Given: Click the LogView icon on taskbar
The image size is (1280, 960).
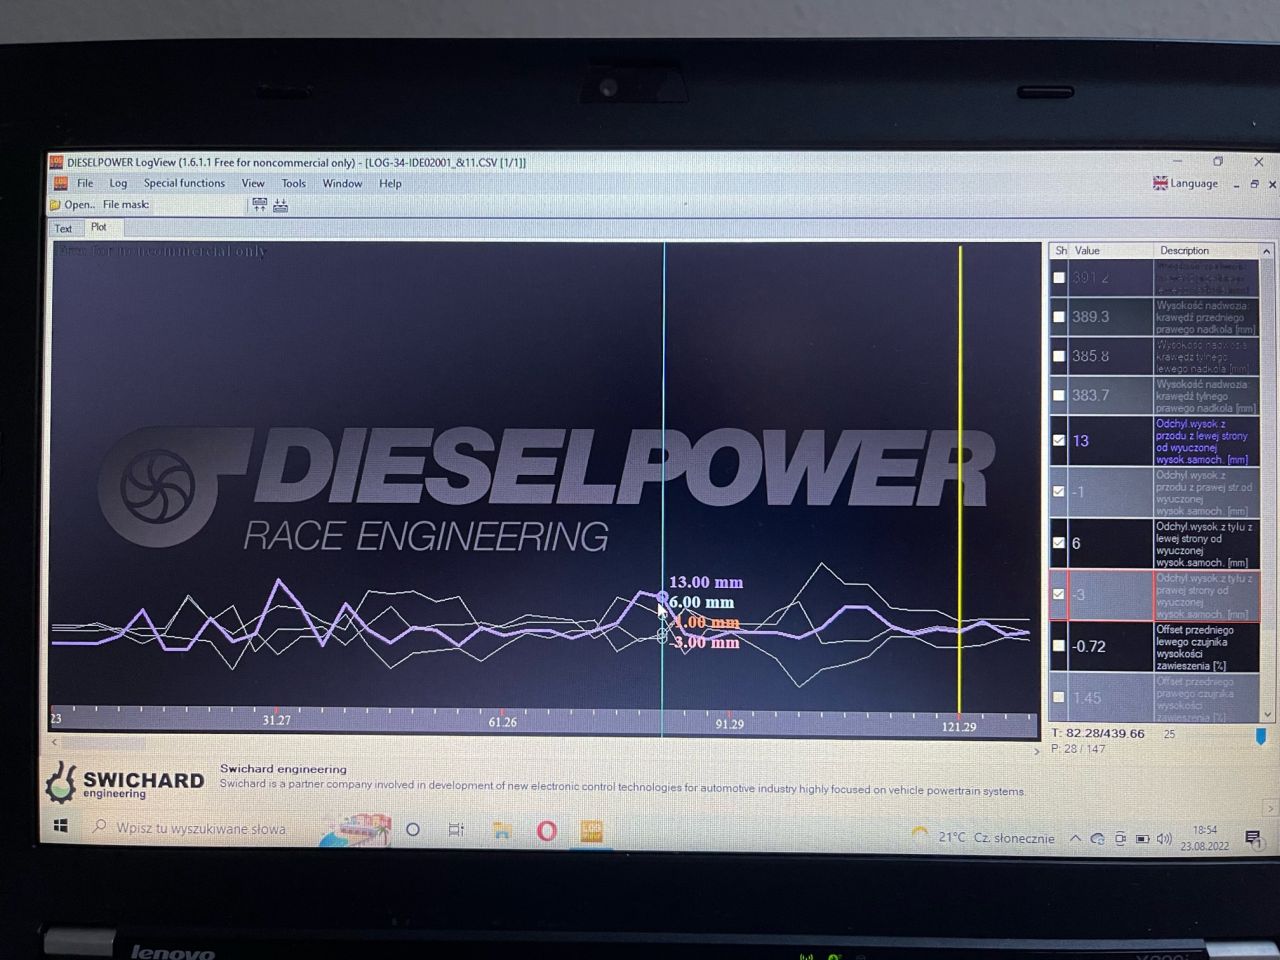Looking at the screenshot, I should pos(592,831).
